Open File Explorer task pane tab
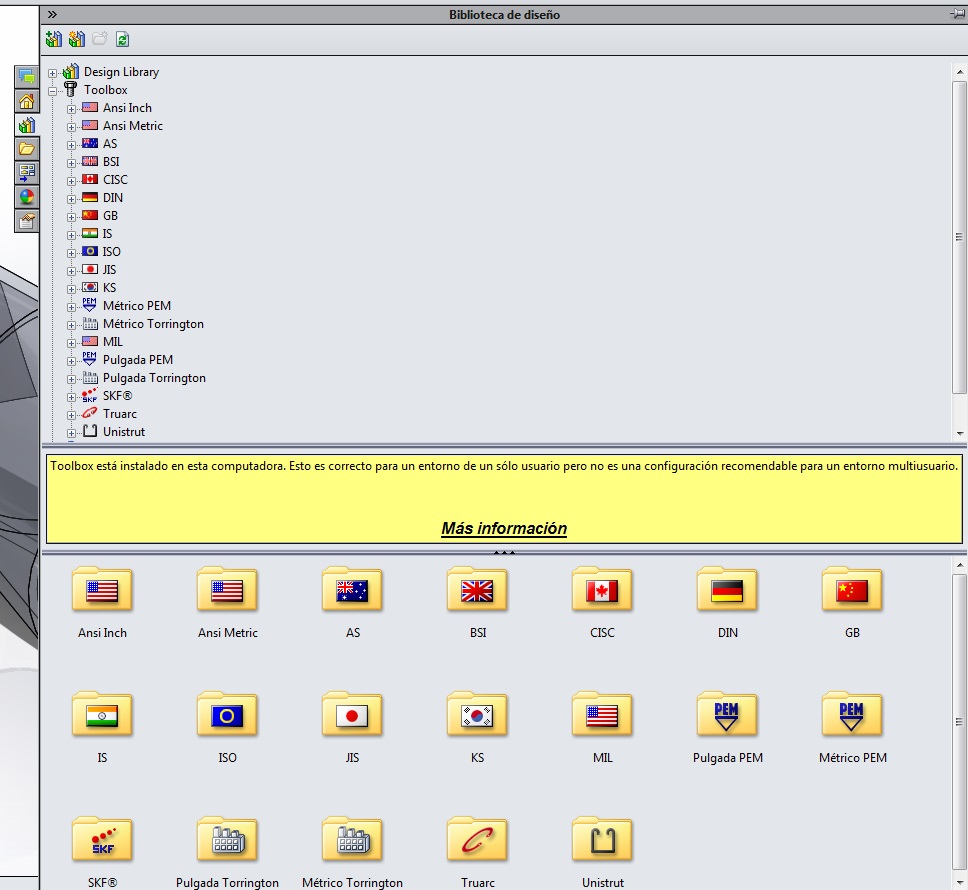The image size is (968, 890). click(27, 149)
